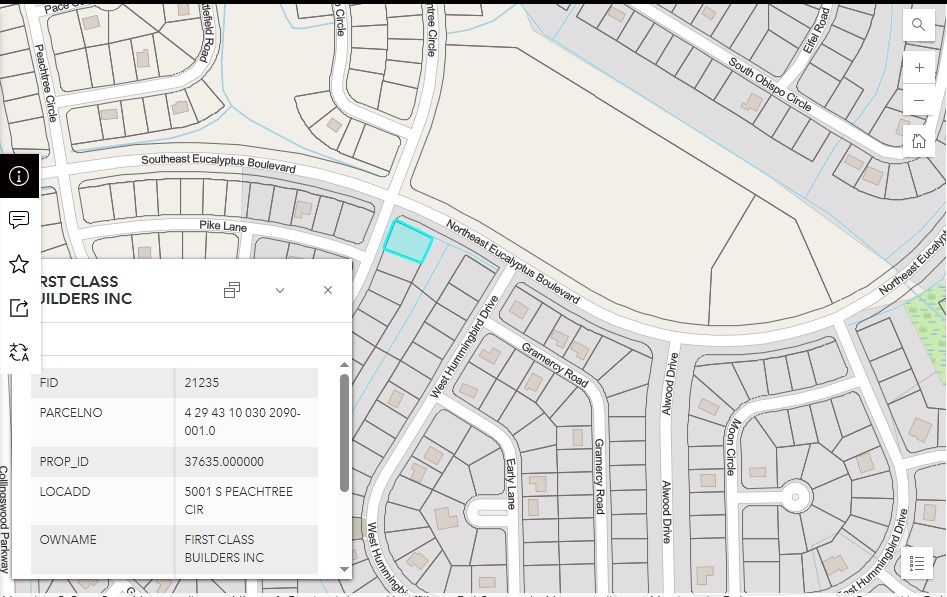
Task: Dock the parcel popup window
Action: 232,290
